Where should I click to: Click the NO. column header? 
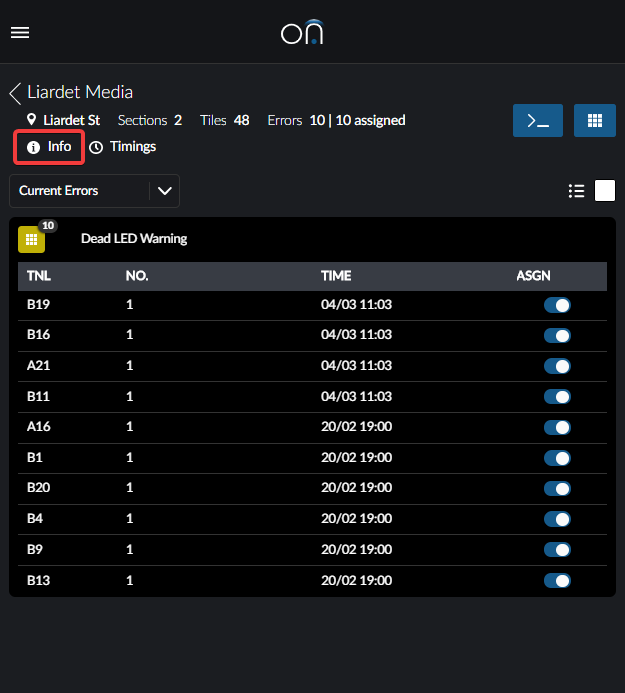[137, 276]
